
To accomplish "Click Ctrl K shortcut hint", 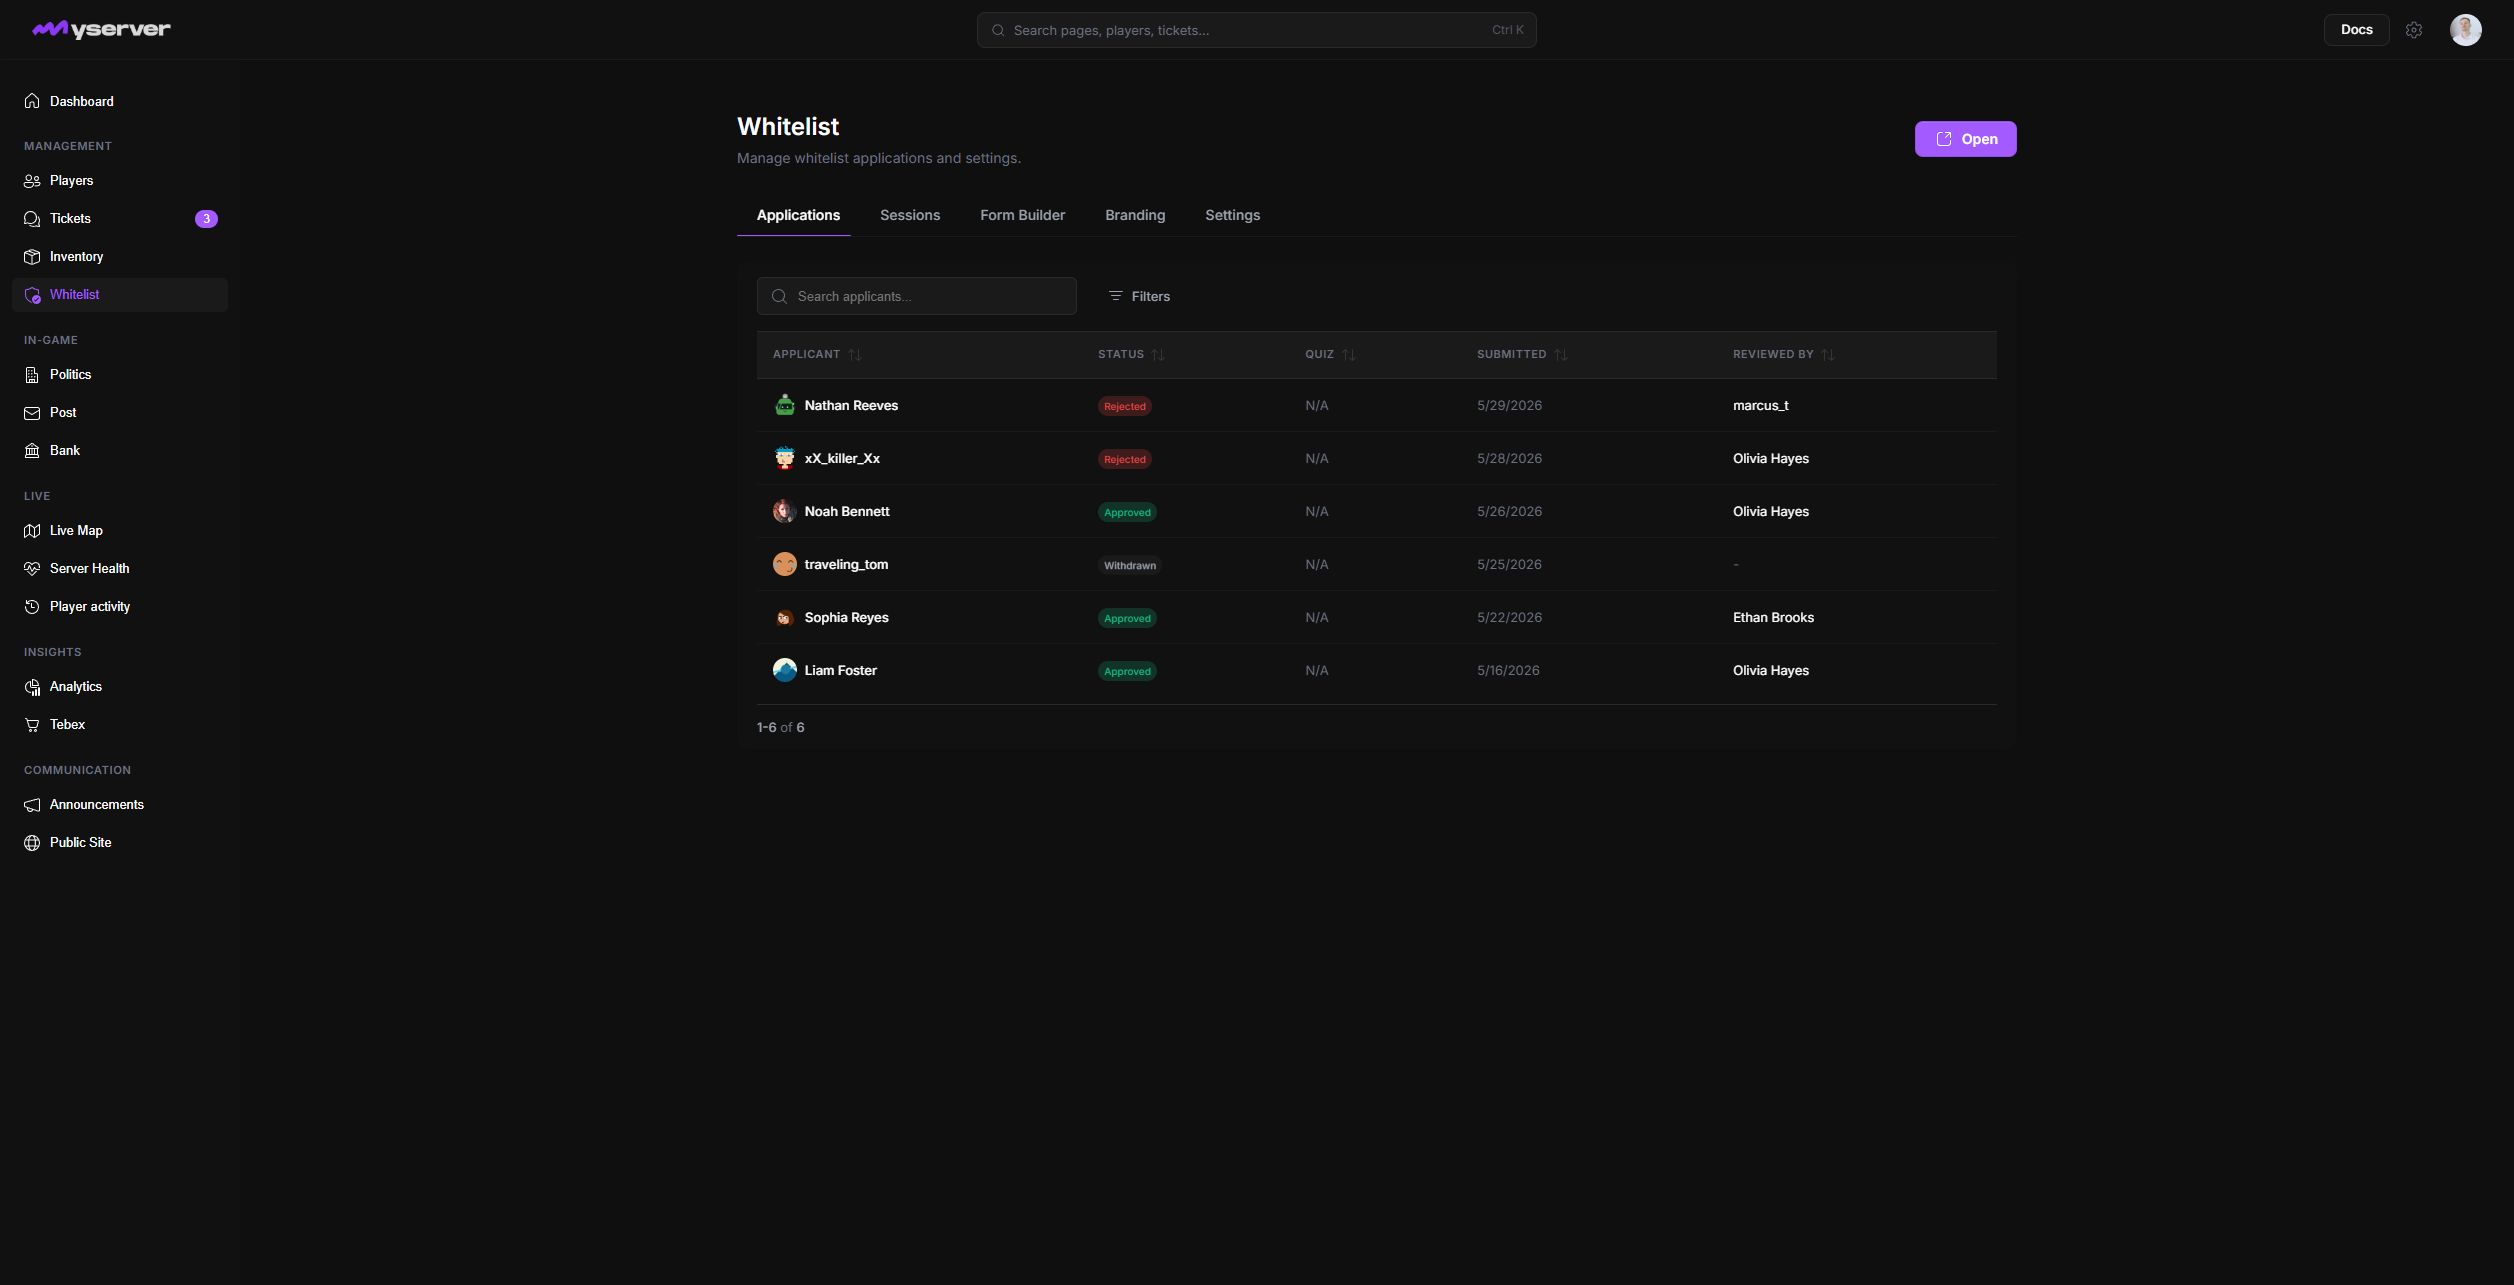I will click(x=1507, y=30).
